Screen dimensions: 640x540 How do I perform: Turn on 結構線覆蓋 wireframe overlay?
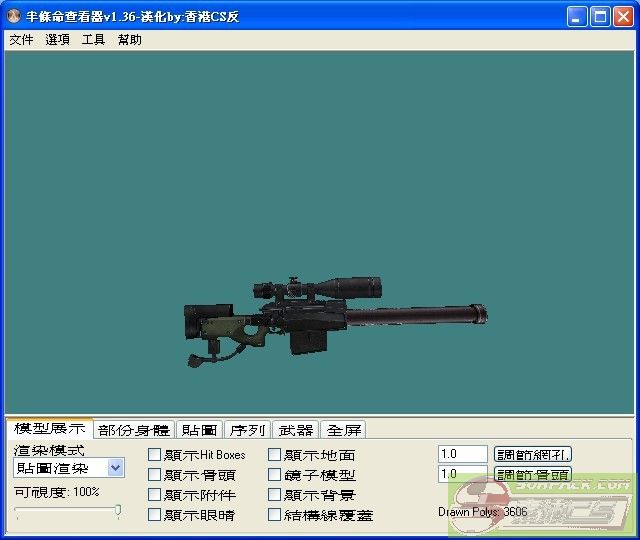(274, 515)
